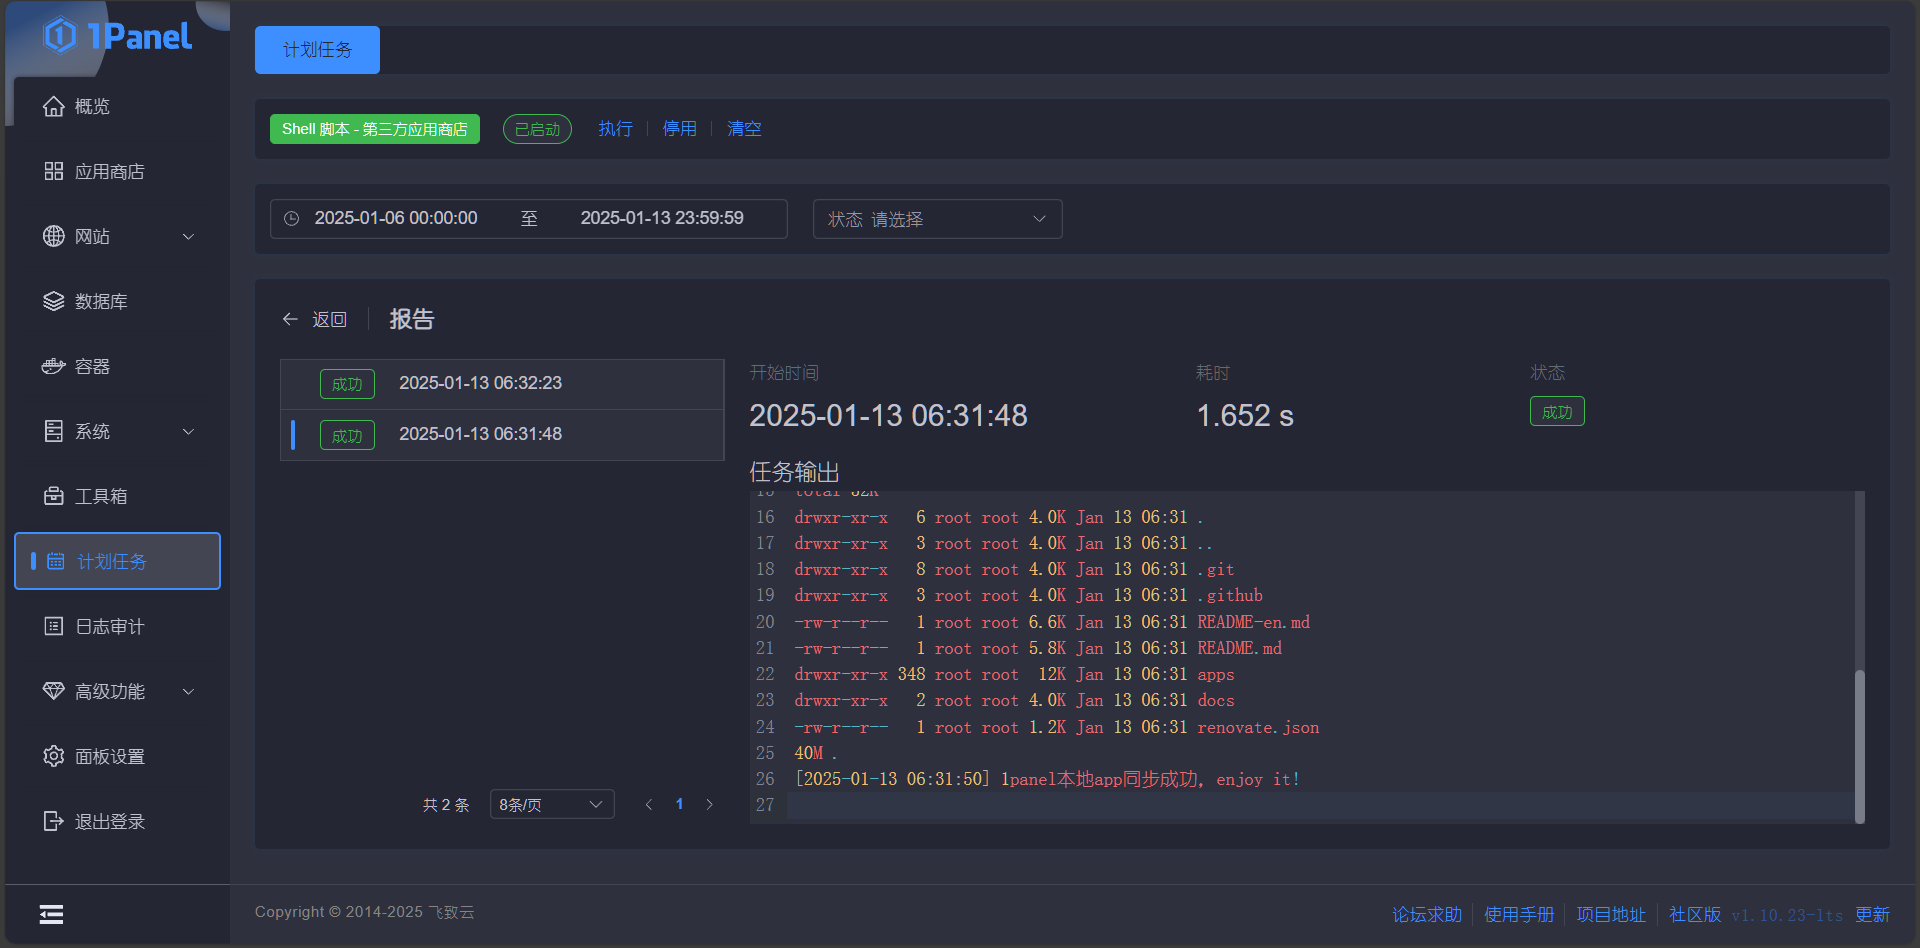Image resolution: width=1920 pixels, height=948 pixels.
Task: Click the 面板设置 gear icon
Action: click(54, 756)
